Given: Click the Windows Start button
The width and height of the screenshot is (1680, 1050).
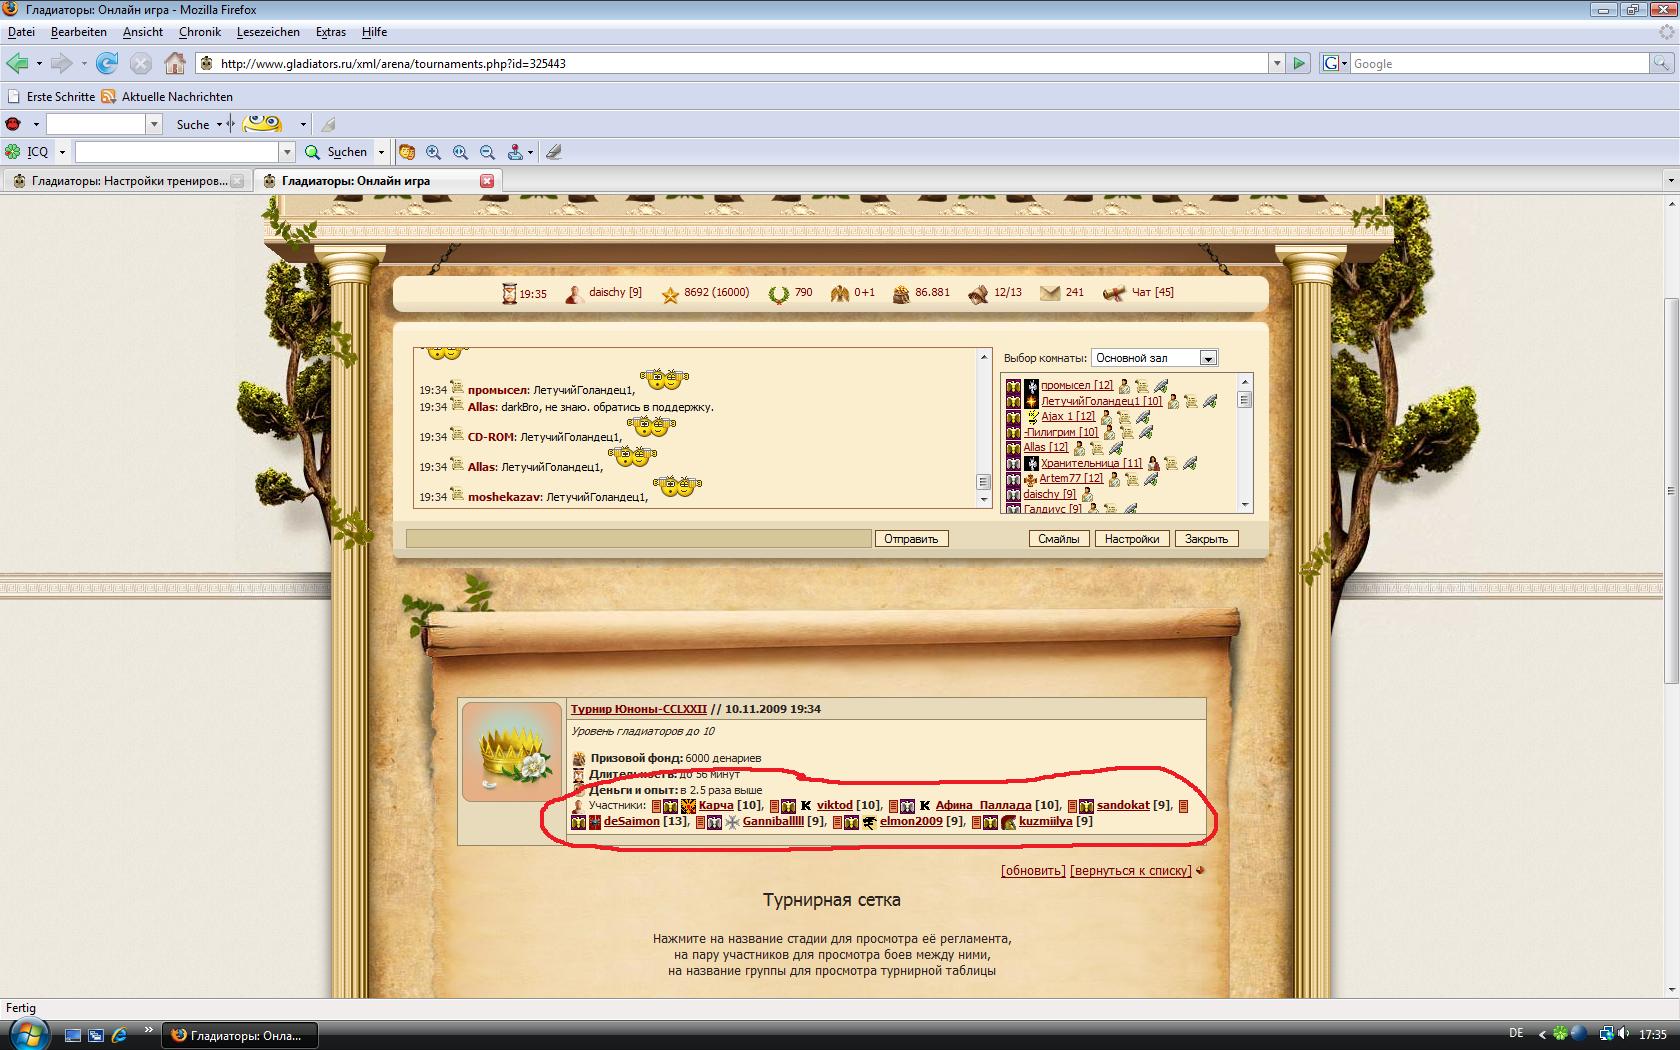Looking at the screenshot, I should point(27,1035).
